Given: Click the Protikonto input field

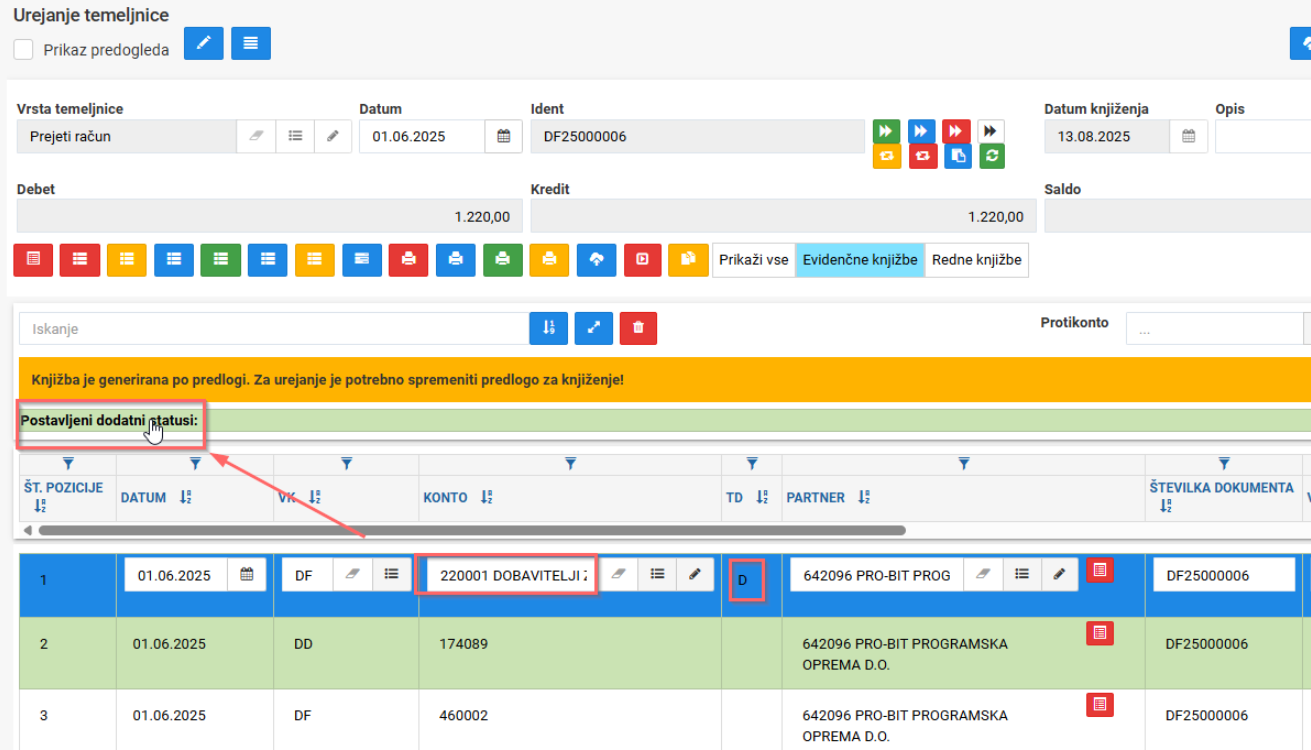Looking at the screenshot, I should click(1216, 328).
